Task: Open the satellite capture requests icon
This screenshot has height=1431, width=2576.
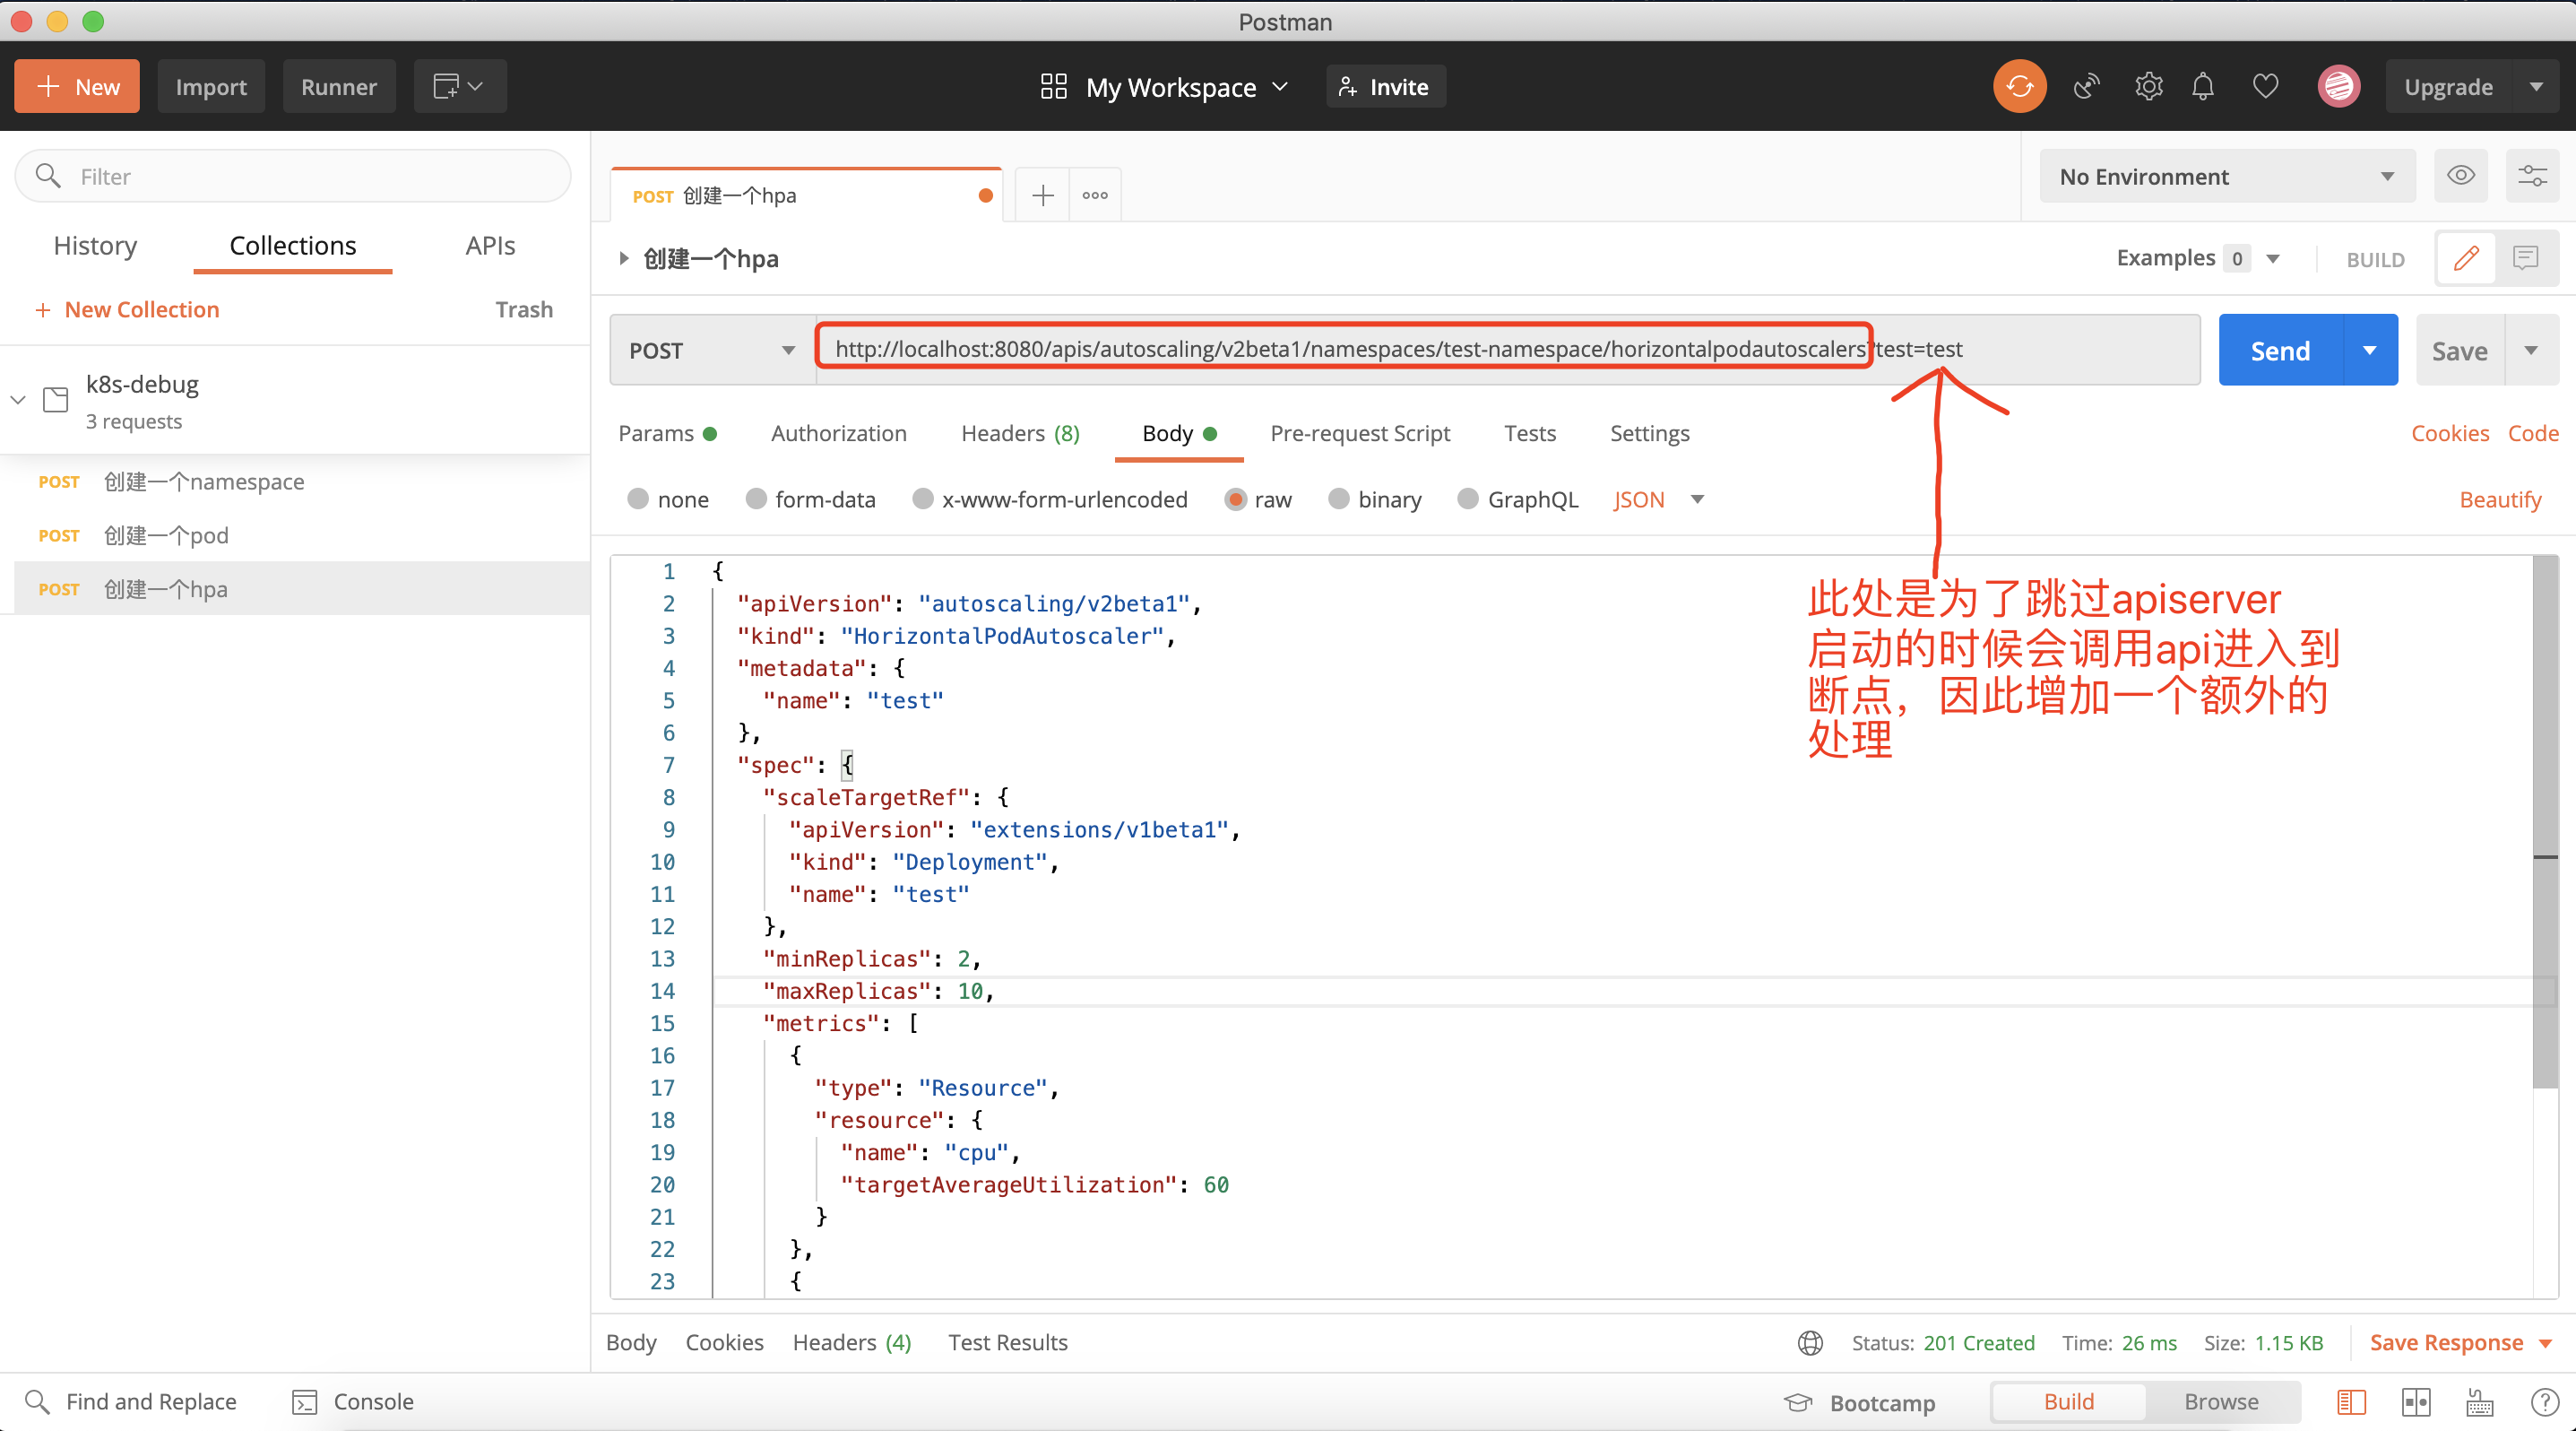Action: coord(2086,87)
